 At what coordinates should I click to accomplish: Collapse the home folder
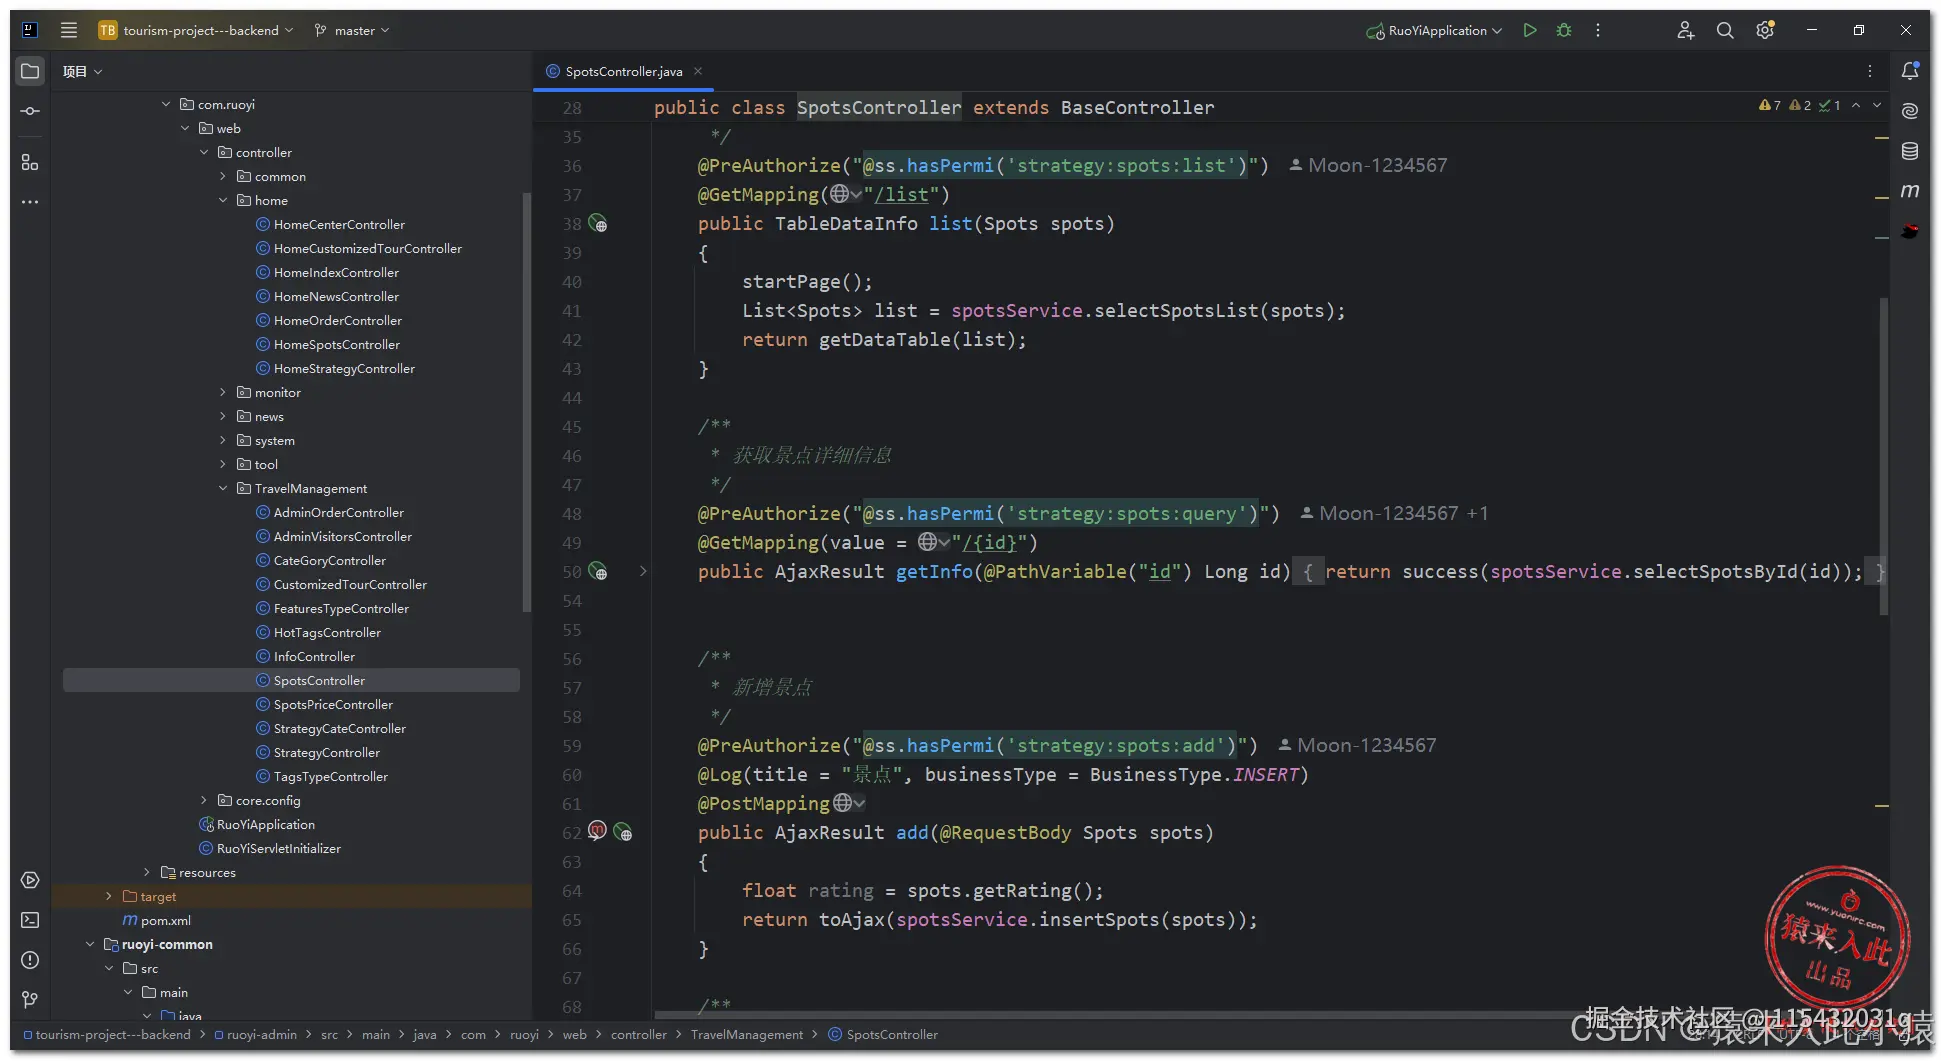click(223, 201)
